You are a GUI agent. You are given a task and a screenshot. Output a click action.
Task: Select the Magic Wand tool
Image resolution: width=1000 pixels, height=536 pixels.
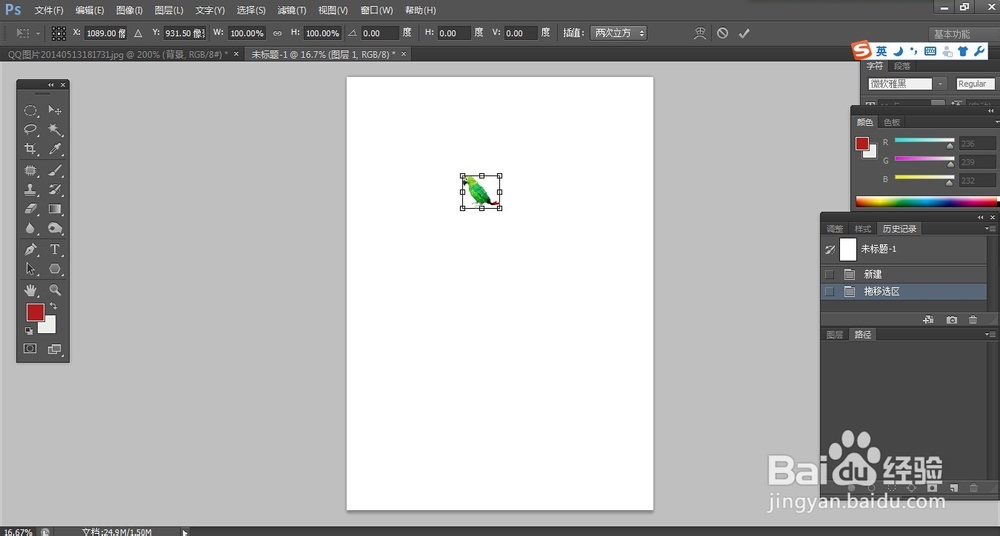point(55,130)
